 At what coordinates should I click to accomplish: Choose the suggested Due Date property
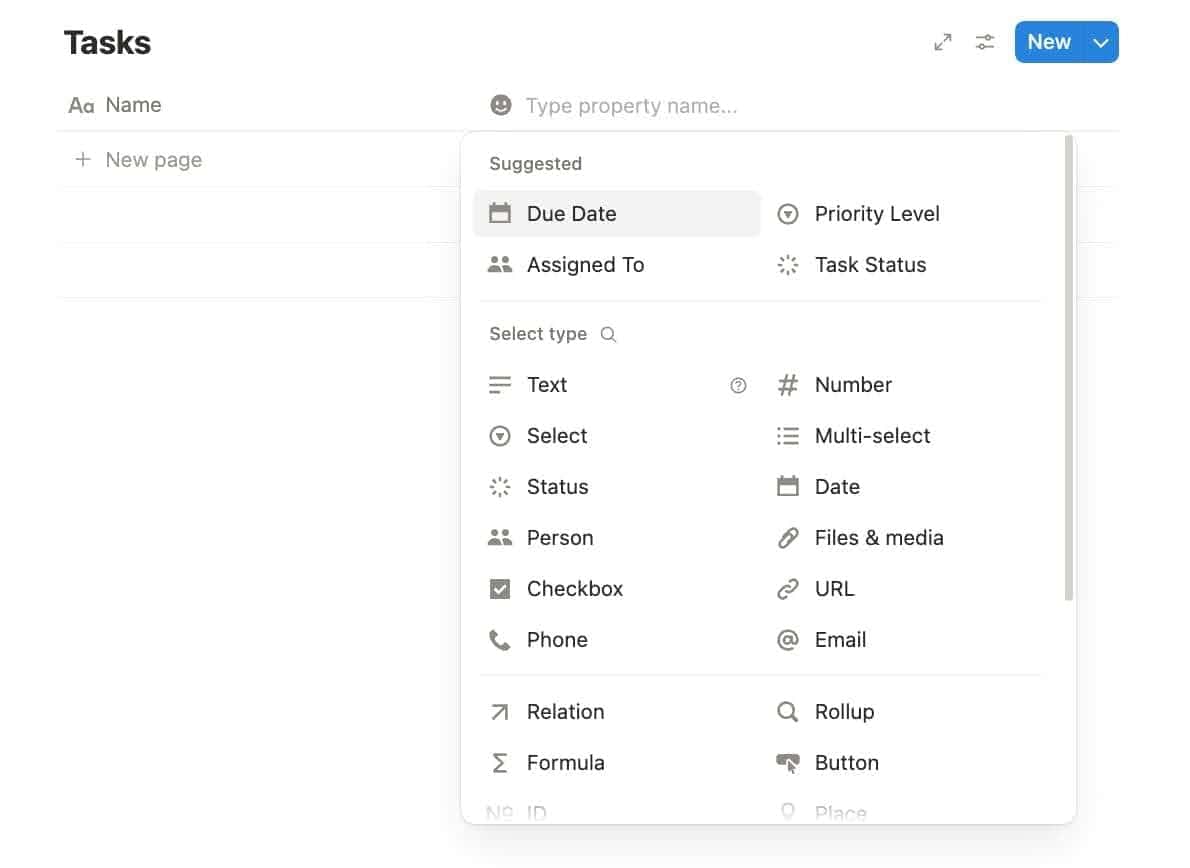(571, 213)
